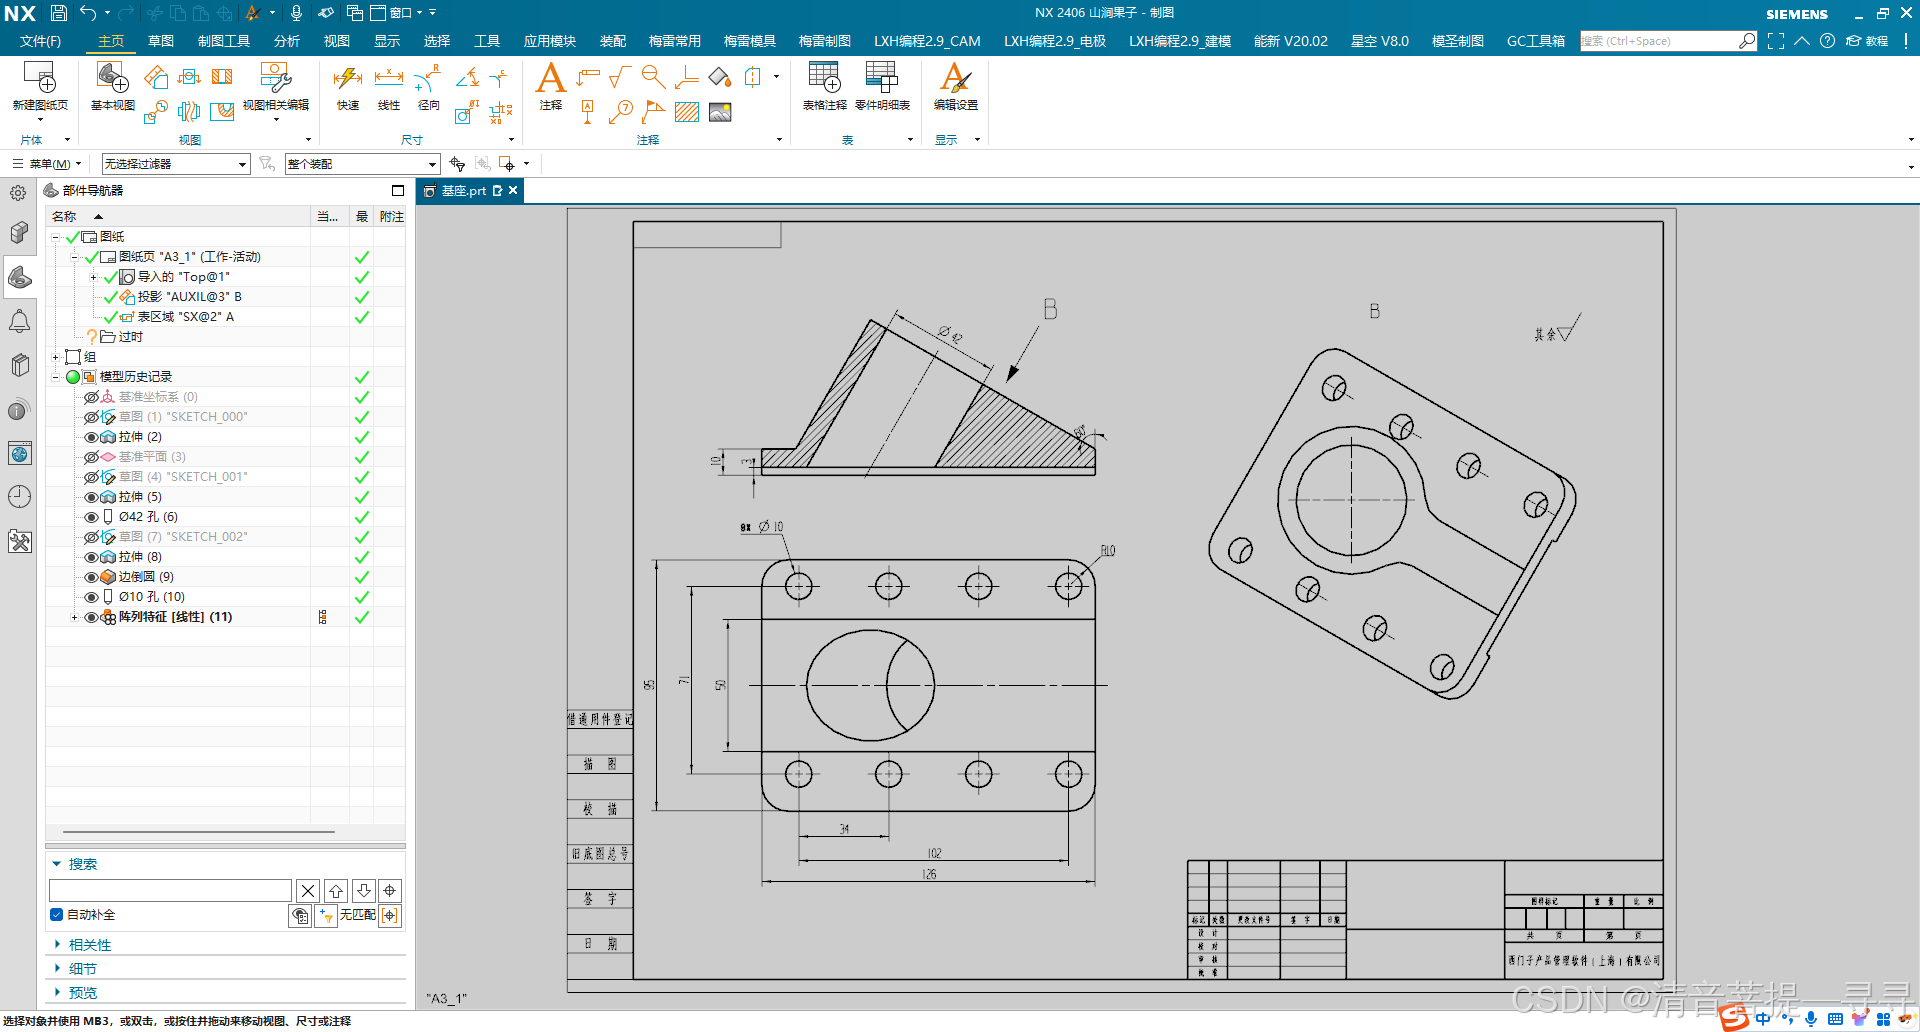Open the 菜单(M) dropdown menu
The height and width of the screenshot is (1032, 1920).
[x=47, y=164]
